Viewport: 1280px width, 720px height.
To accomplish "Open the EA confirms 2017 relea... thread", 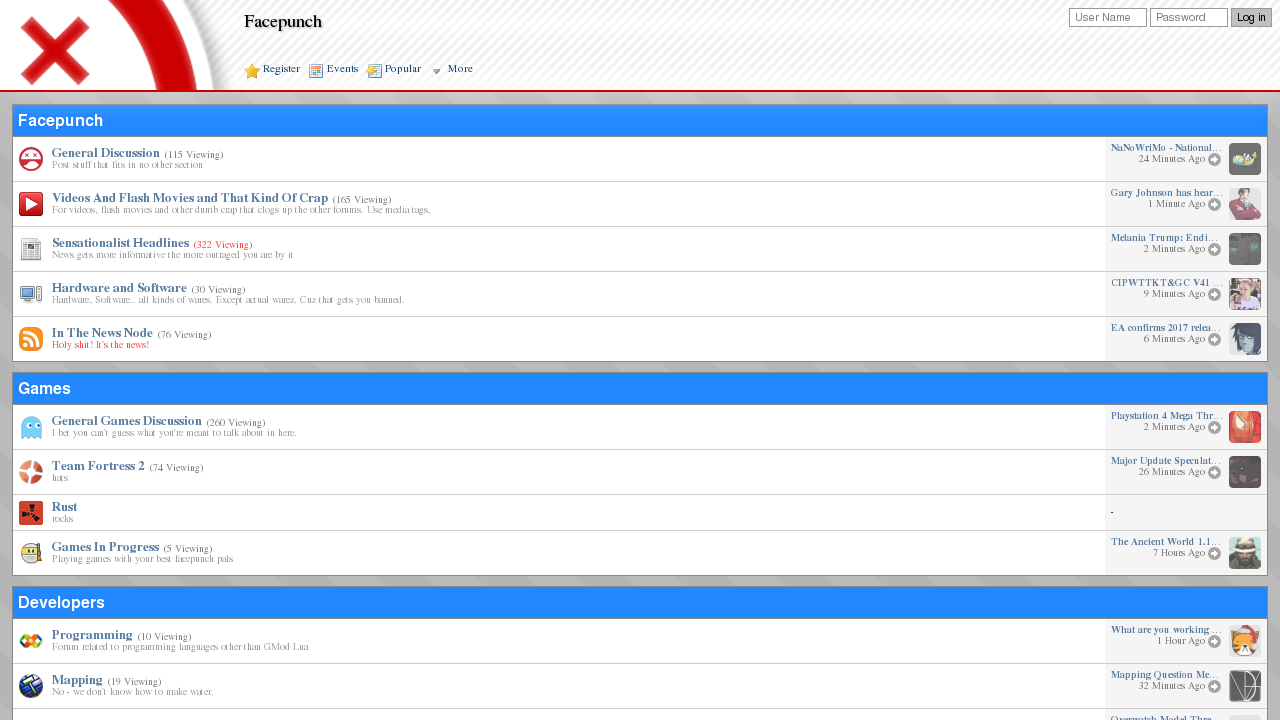I will pos(1166,327).
